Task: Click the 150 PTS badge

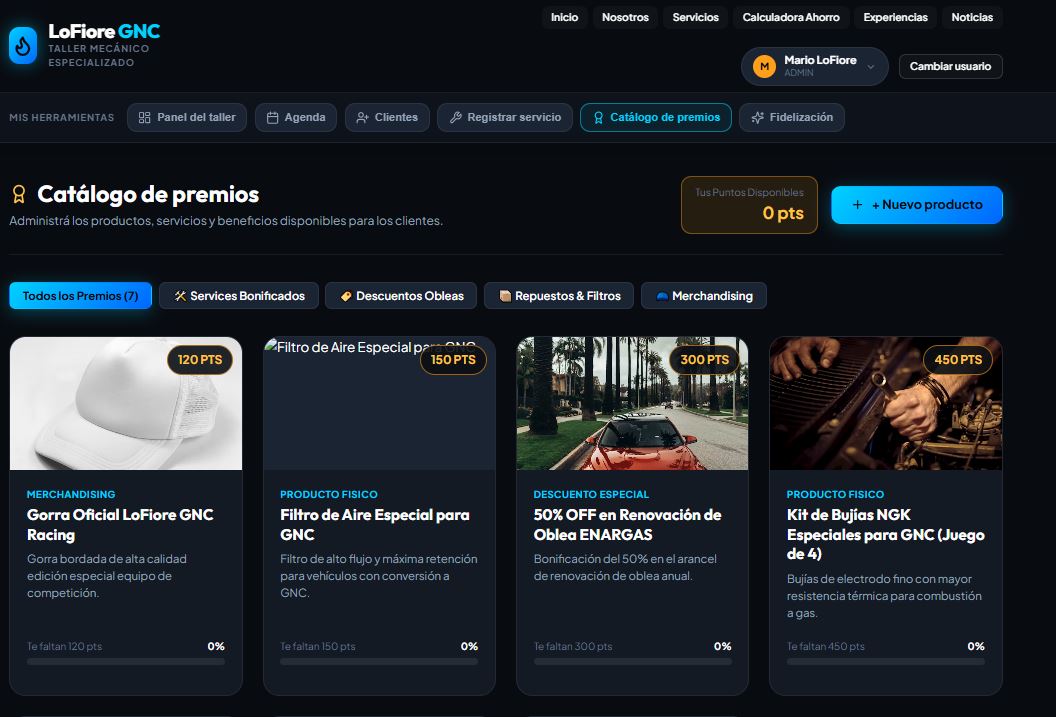Action: tap(453, 360)
